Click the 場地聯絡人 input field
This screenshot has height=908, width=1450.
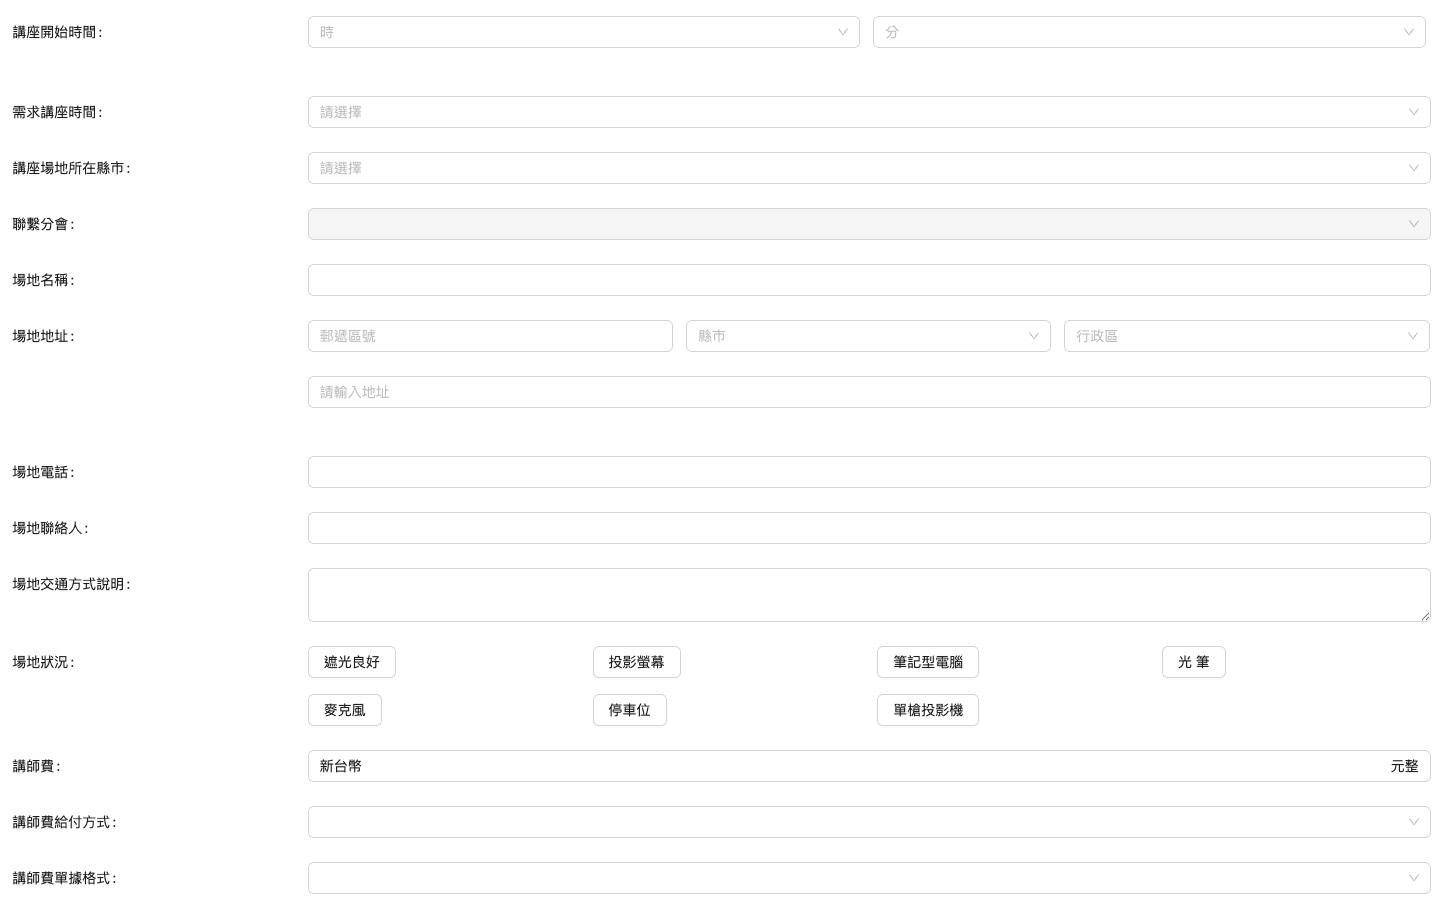pyautogui.click(x=868, y=528)
